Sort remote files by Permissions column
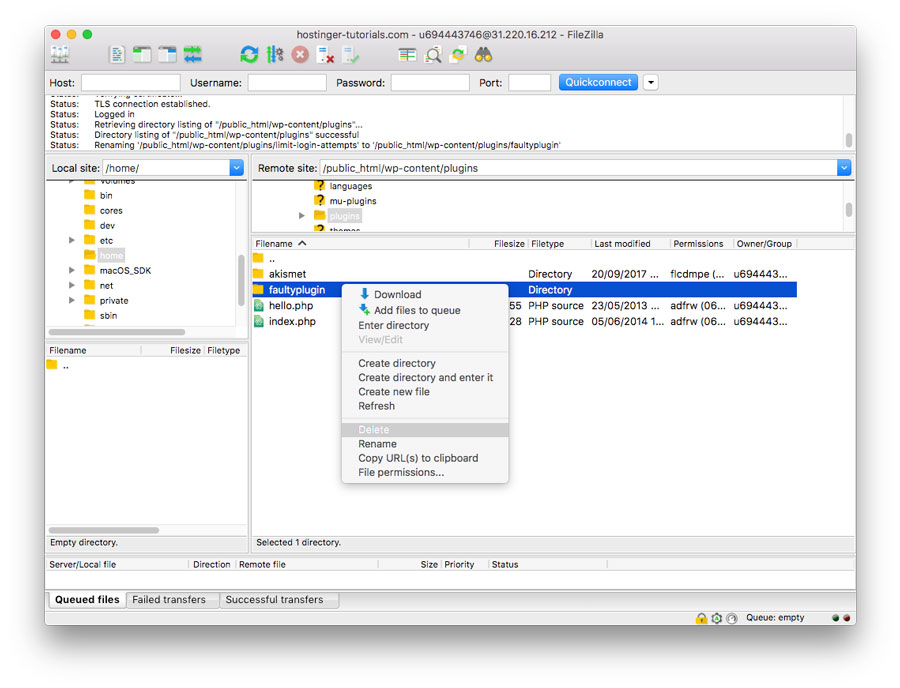 [701, 244]
